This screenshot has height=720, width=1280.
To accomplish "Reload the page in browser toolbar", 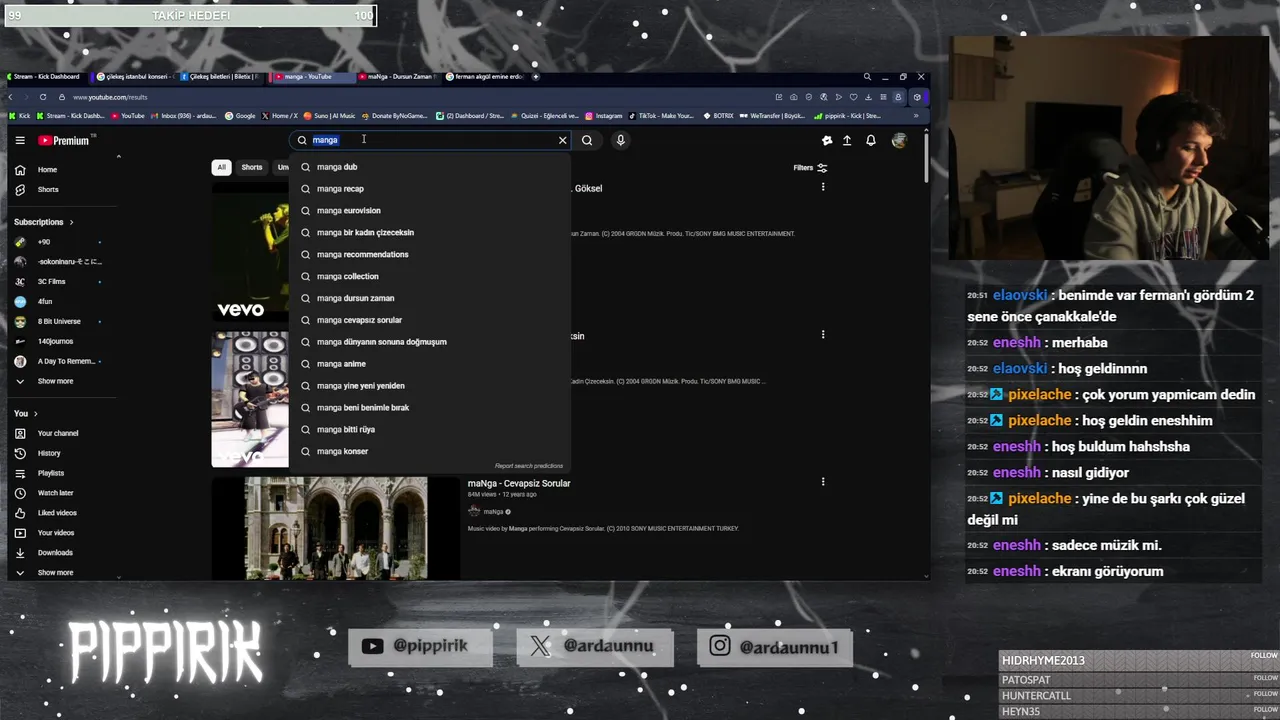I will pos(43,97).
